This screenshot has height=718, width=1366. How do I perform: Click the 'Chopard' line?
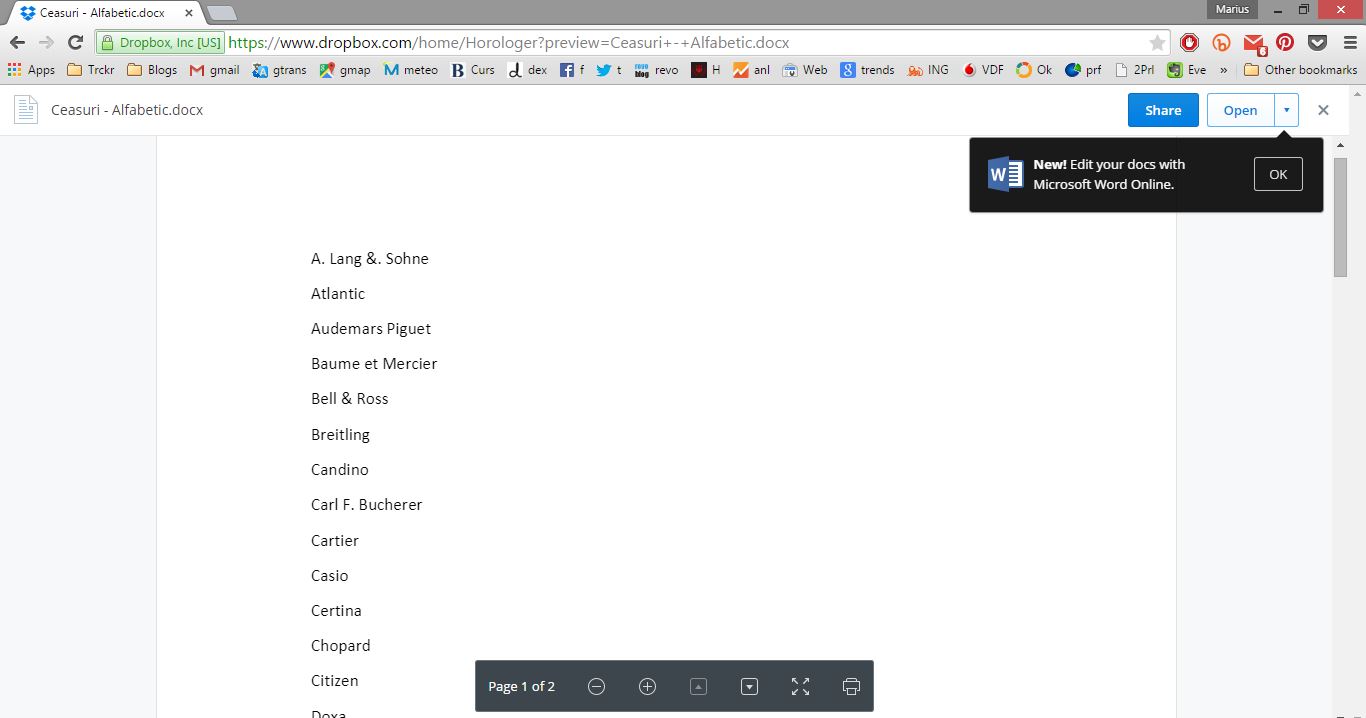pyautogui.click(x=340, y=646)
